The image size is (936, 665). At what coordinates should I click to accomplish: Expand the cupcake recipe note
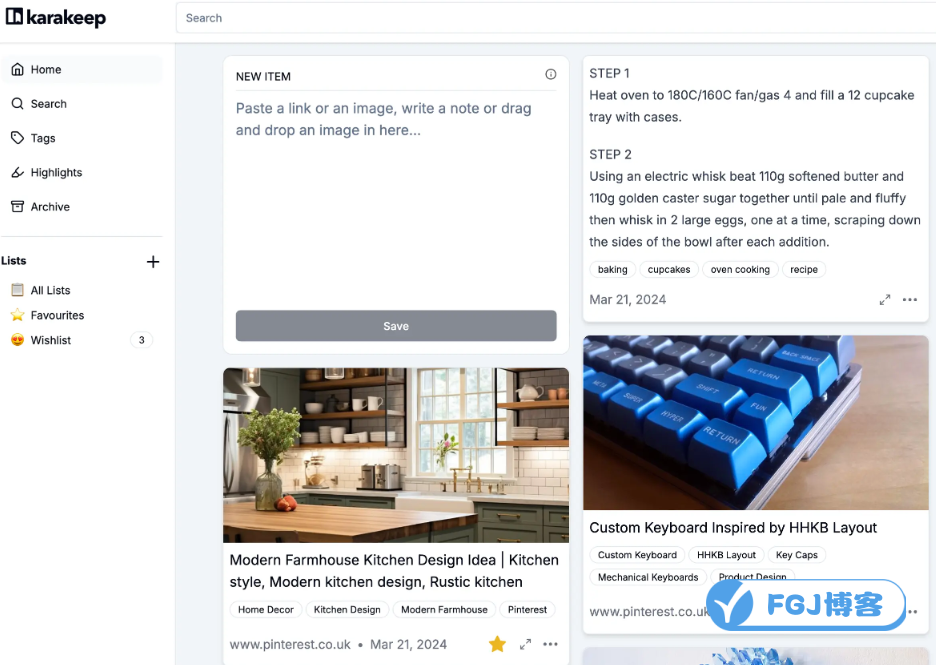[885, 300]
